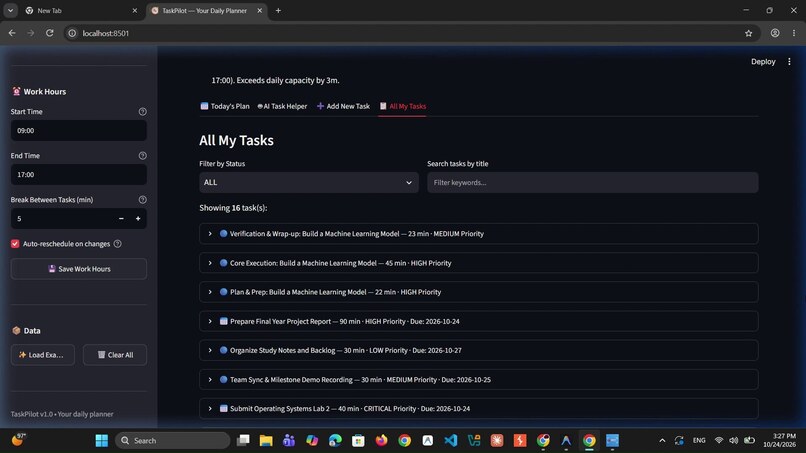The image size is (806, 453).
Task: Open the weather widget on taskbar
Action: pos(19,440)
